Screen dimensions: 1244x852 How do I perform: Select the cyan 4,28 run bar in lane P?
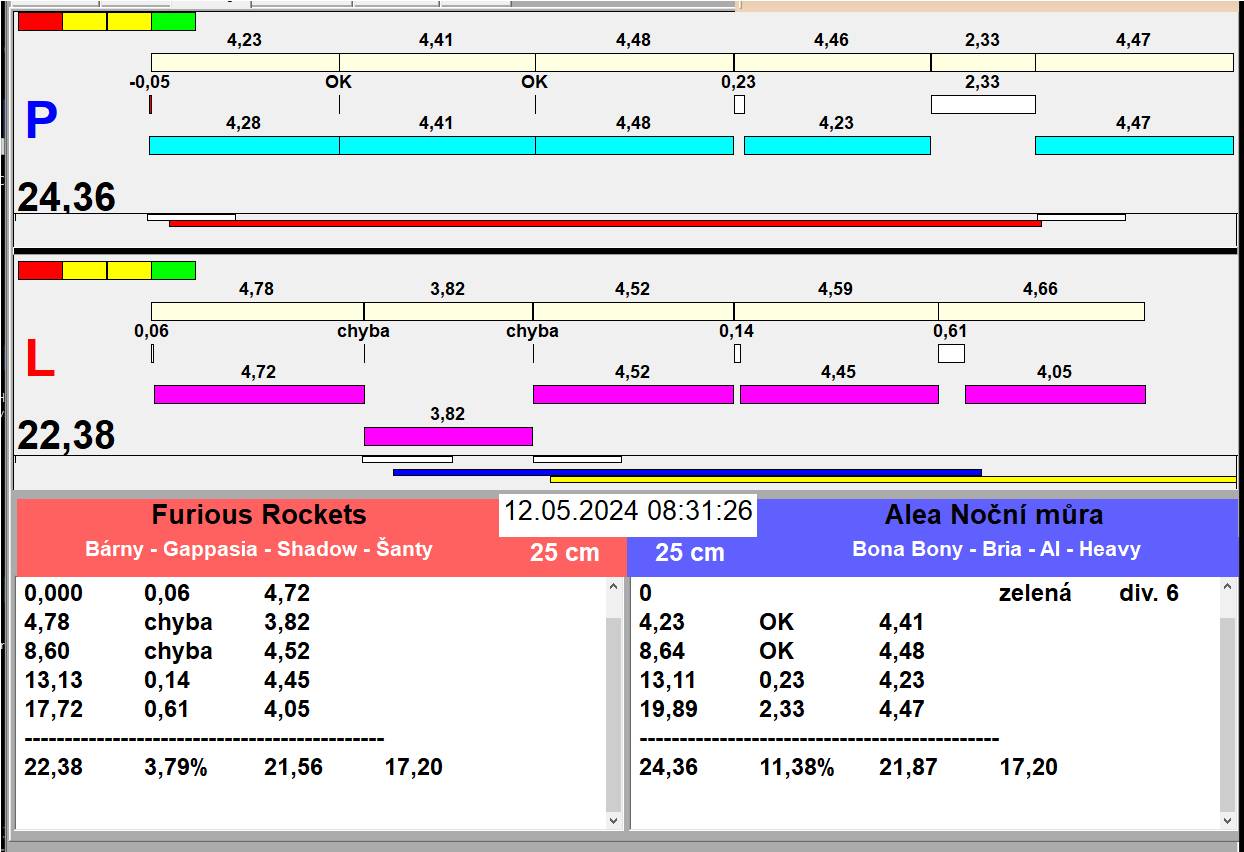pos(244,145)
